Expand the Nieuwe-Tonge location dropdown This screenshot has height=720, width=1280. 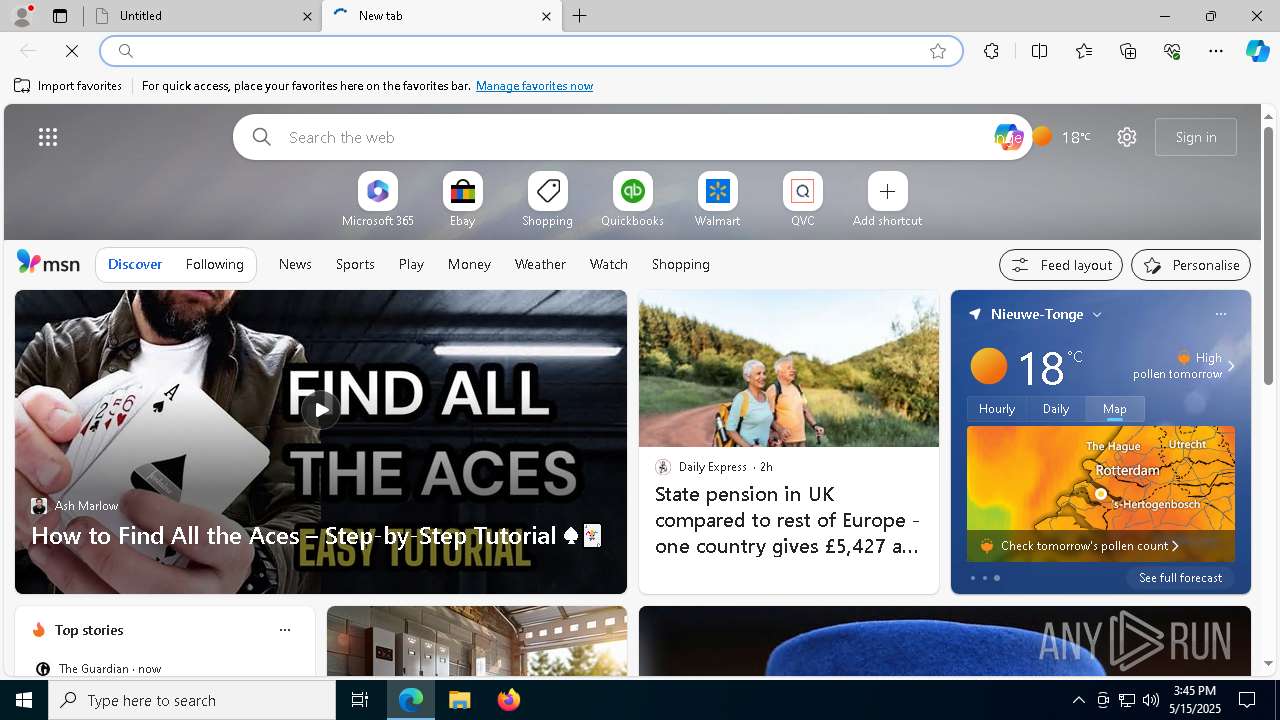[x=1097, y=314]
